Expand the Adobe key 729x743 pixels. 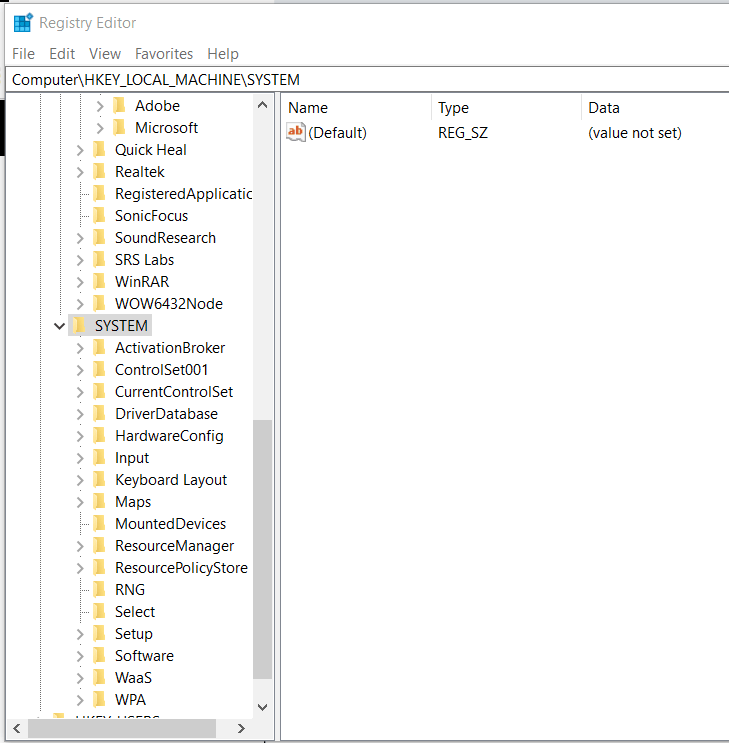(100, 106)
